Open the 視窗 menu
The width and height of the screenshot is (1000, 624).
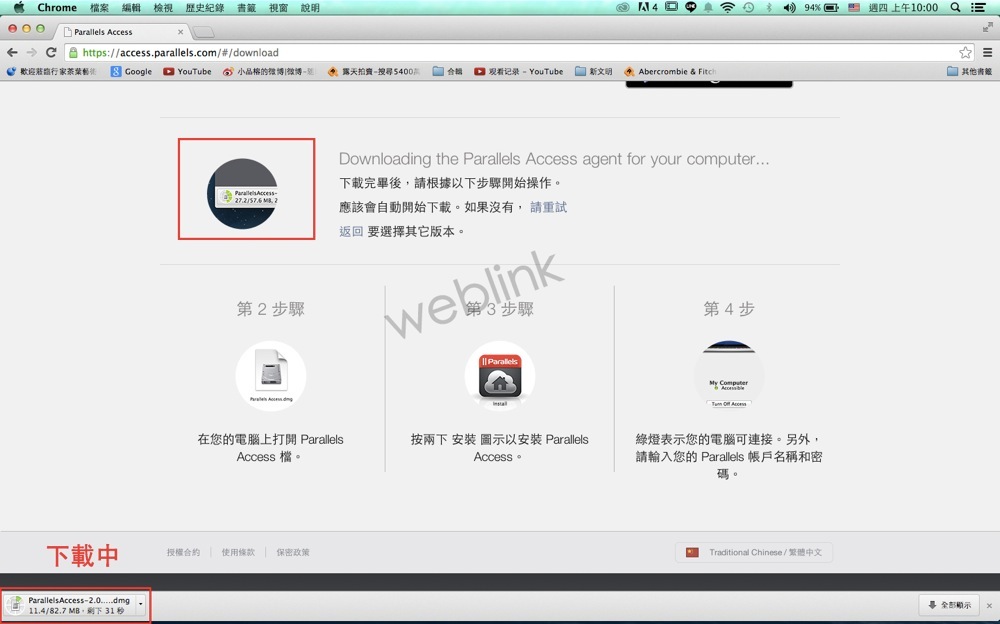click(x=278, y=8)
